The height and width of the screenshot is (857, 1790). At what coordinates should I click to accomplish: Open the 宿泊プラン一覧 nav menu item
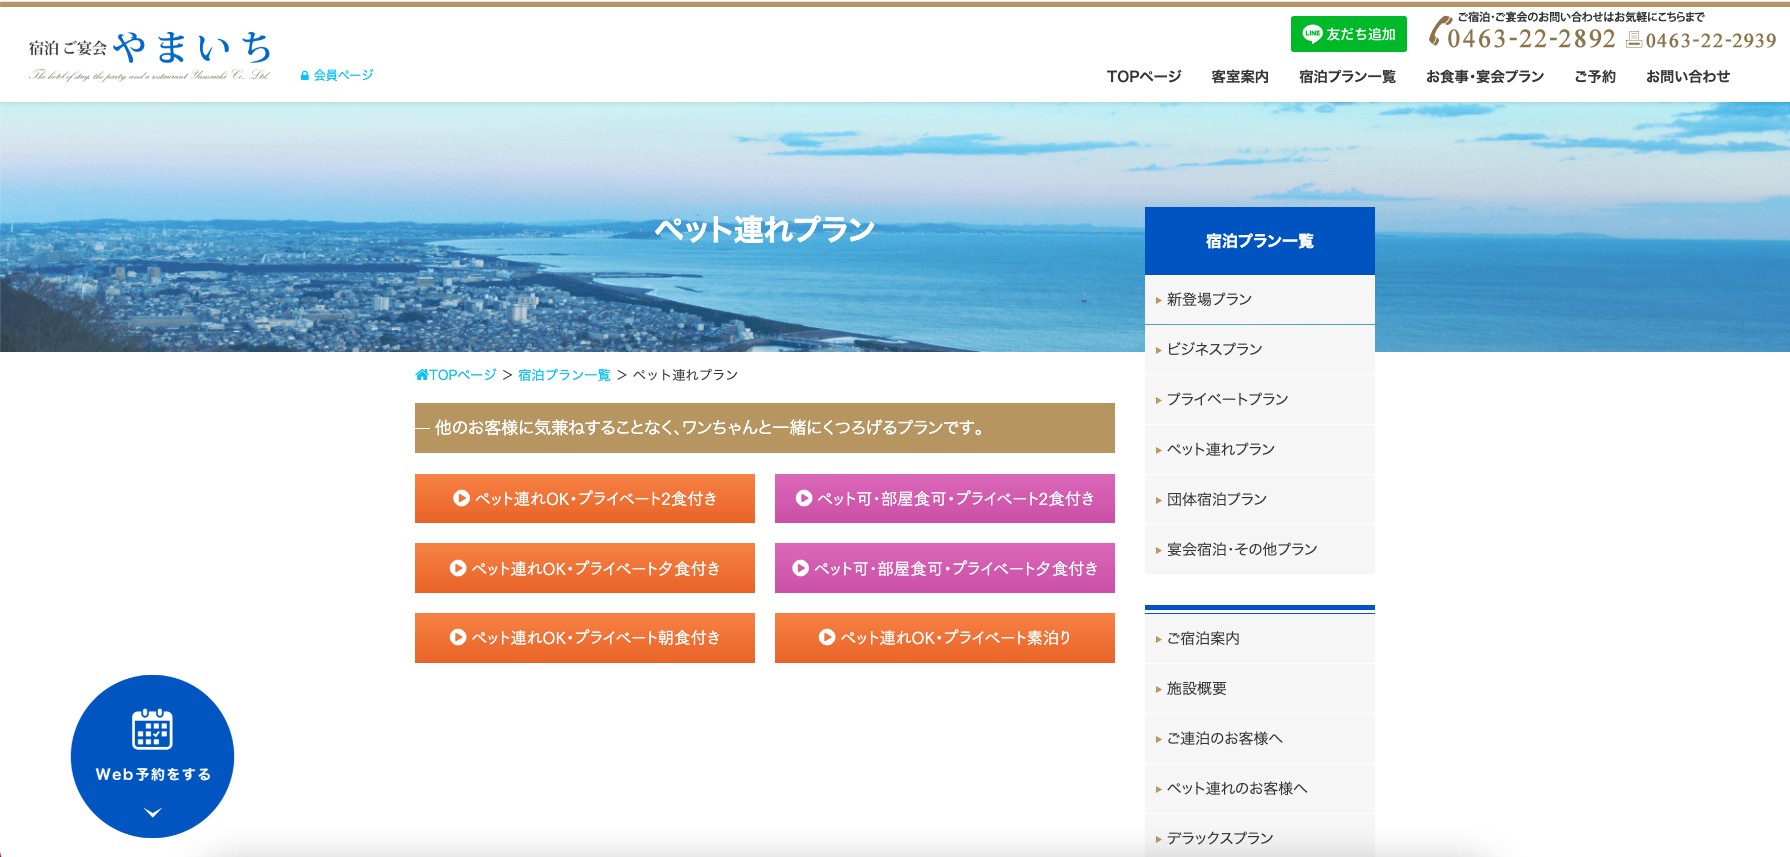(x=1347, y=76)
